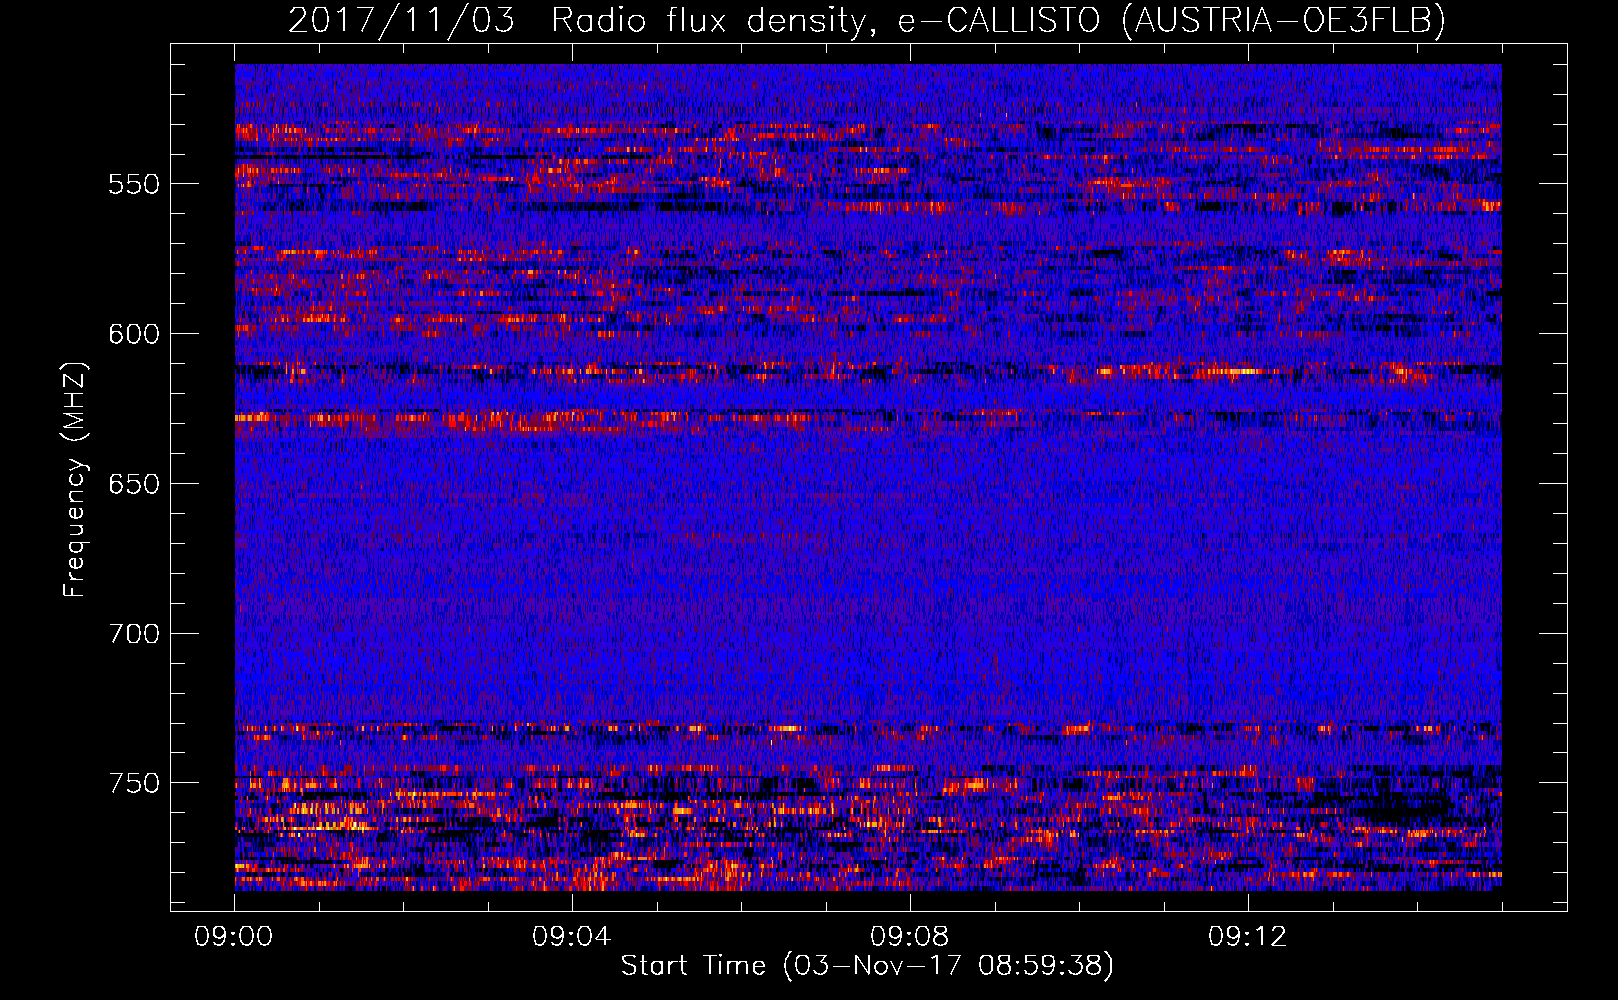Click the 09:08 time tick label
Screen dimensions: 1618x1000
pos(909,937)
